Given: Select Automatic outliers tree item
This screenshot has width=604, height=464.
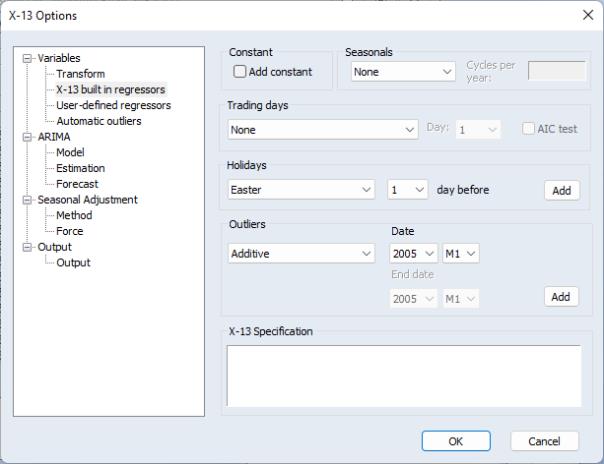Looking at the screenshot, I should coord(99,121).
